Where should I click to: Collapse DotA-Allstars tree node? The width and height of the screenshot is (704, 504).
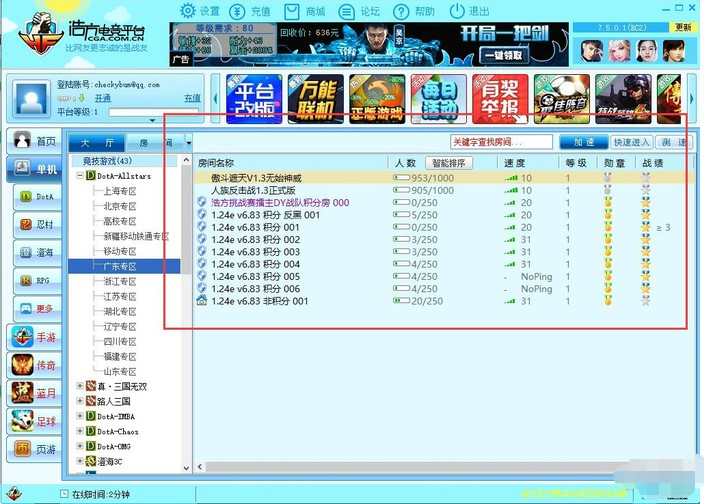[x=79, y=175]
